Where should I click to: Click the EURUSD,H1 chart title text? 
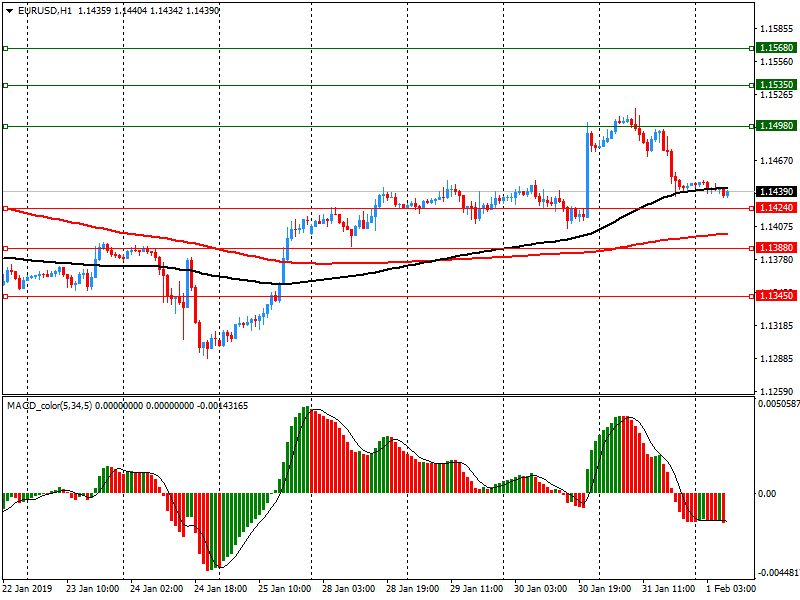[45, 10]
